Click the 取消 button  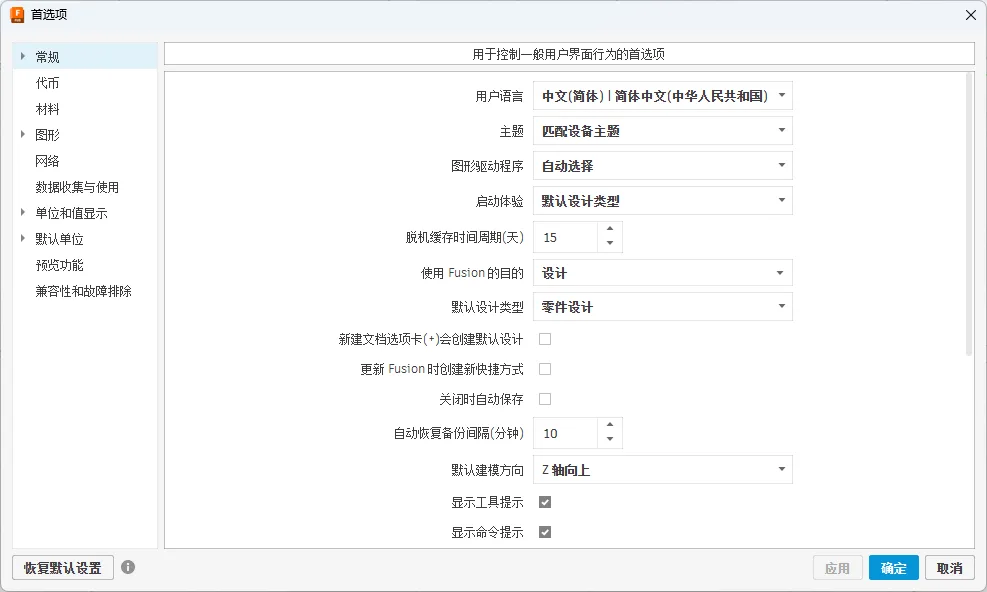pyautogui.click(x=949, y=567)
